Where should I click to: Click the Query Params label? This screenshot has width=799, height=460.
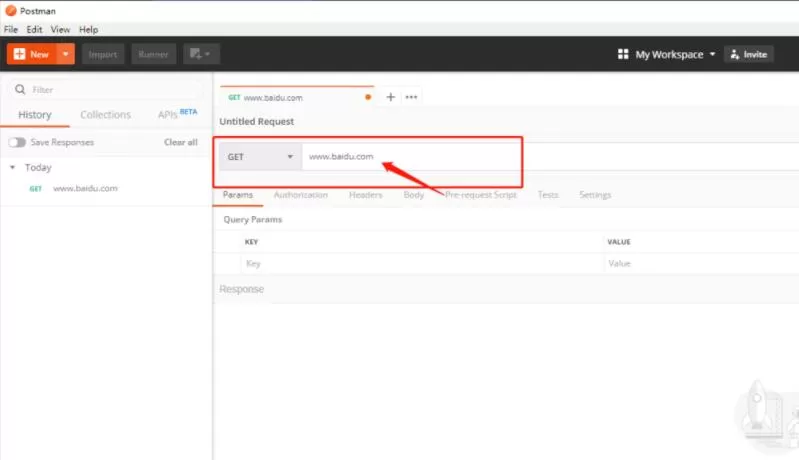[x=252, y=220]
